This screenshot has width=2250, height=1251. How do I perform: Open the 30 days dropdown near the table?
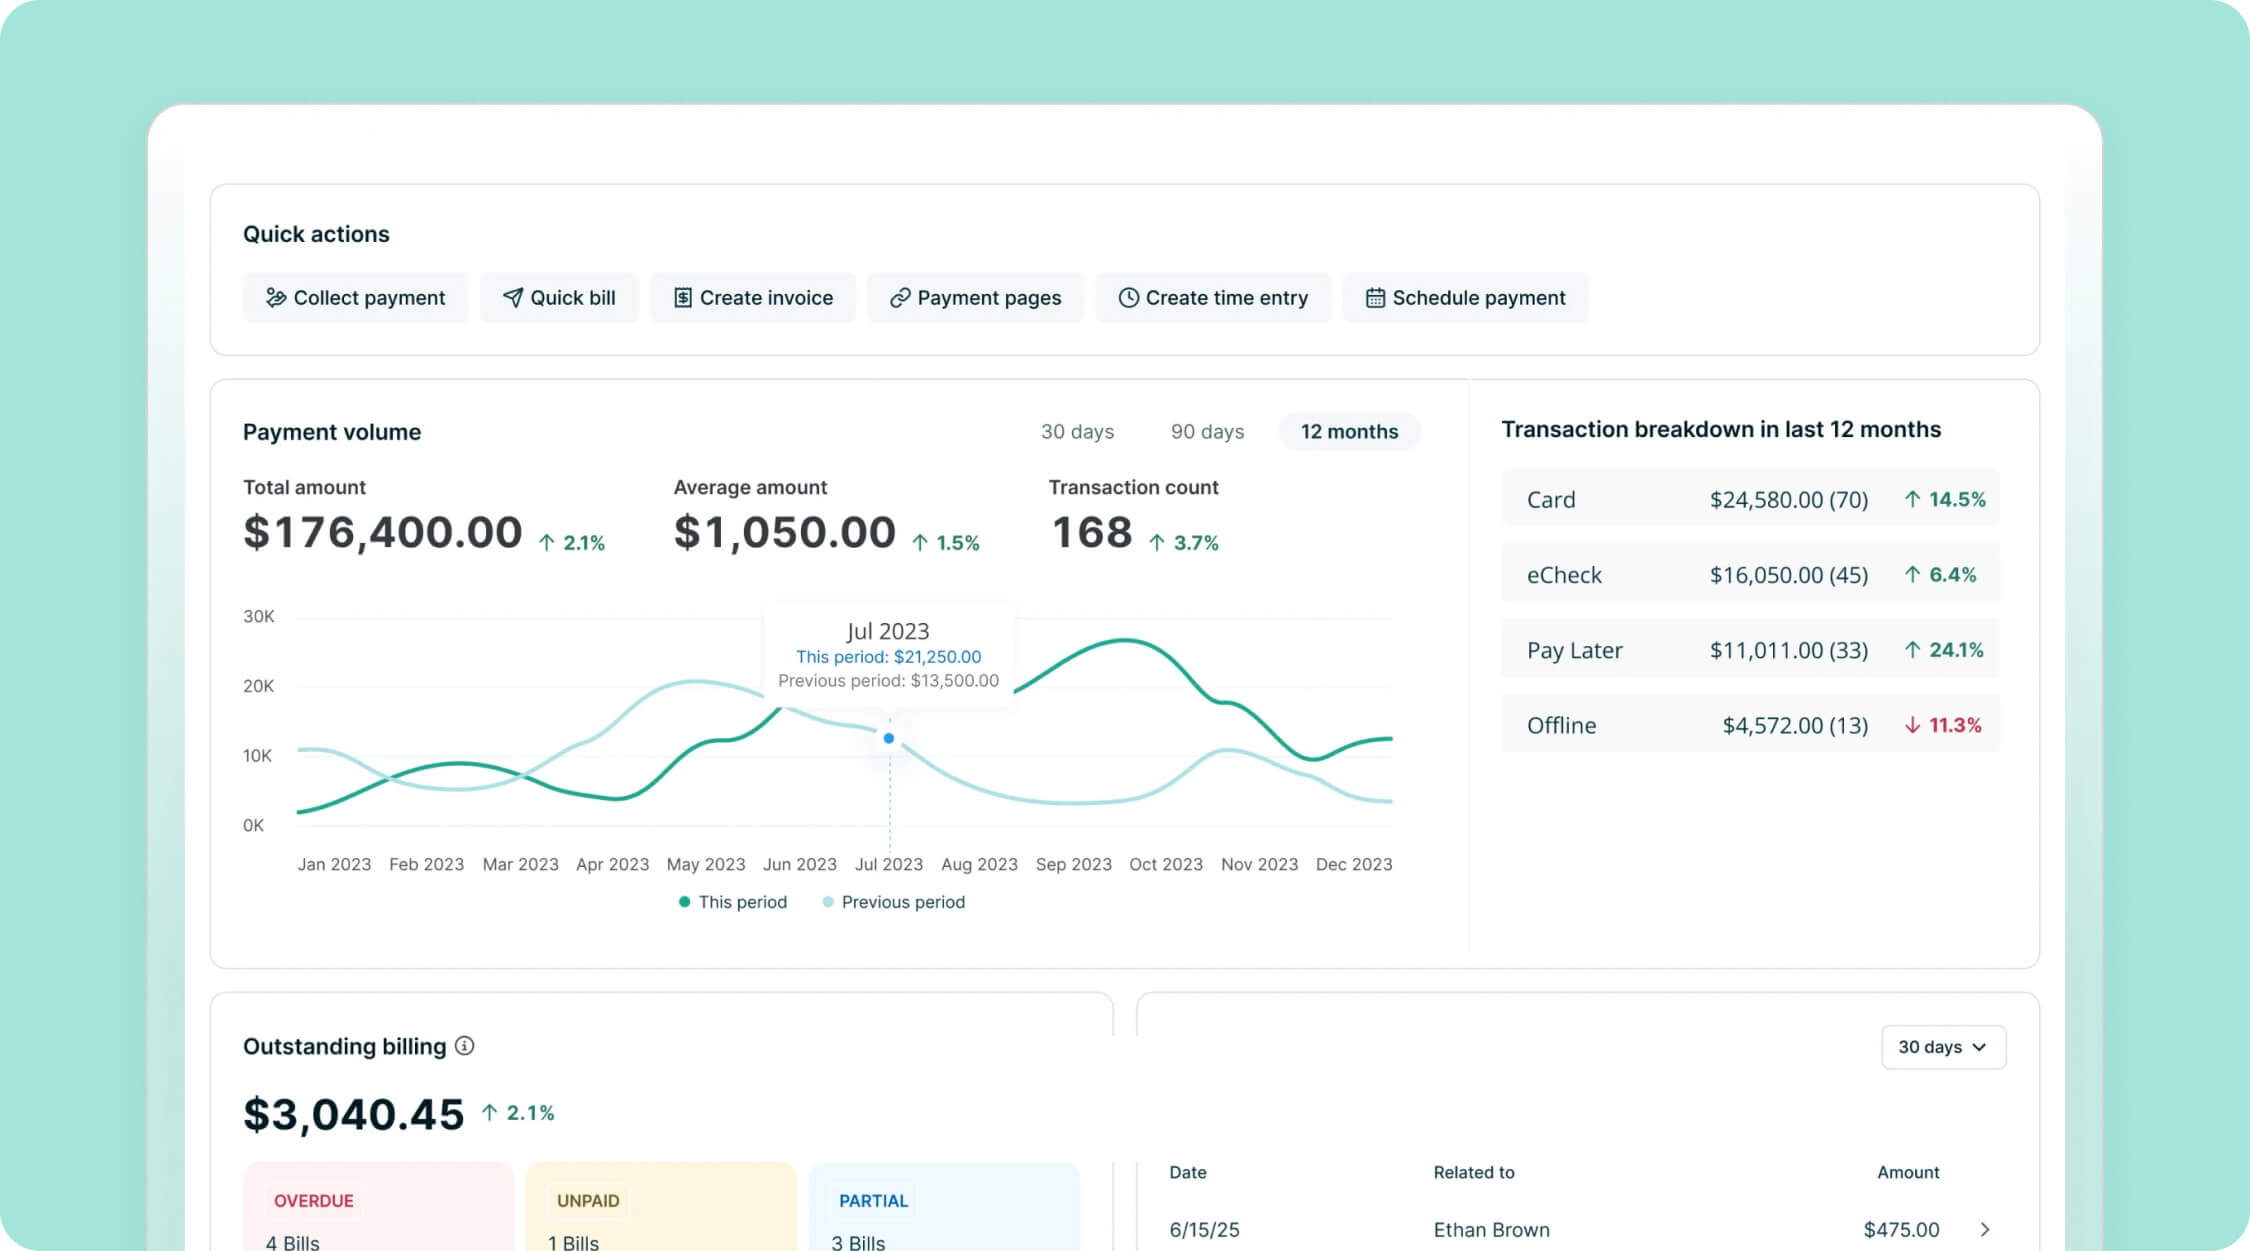click(1943, 1047)
